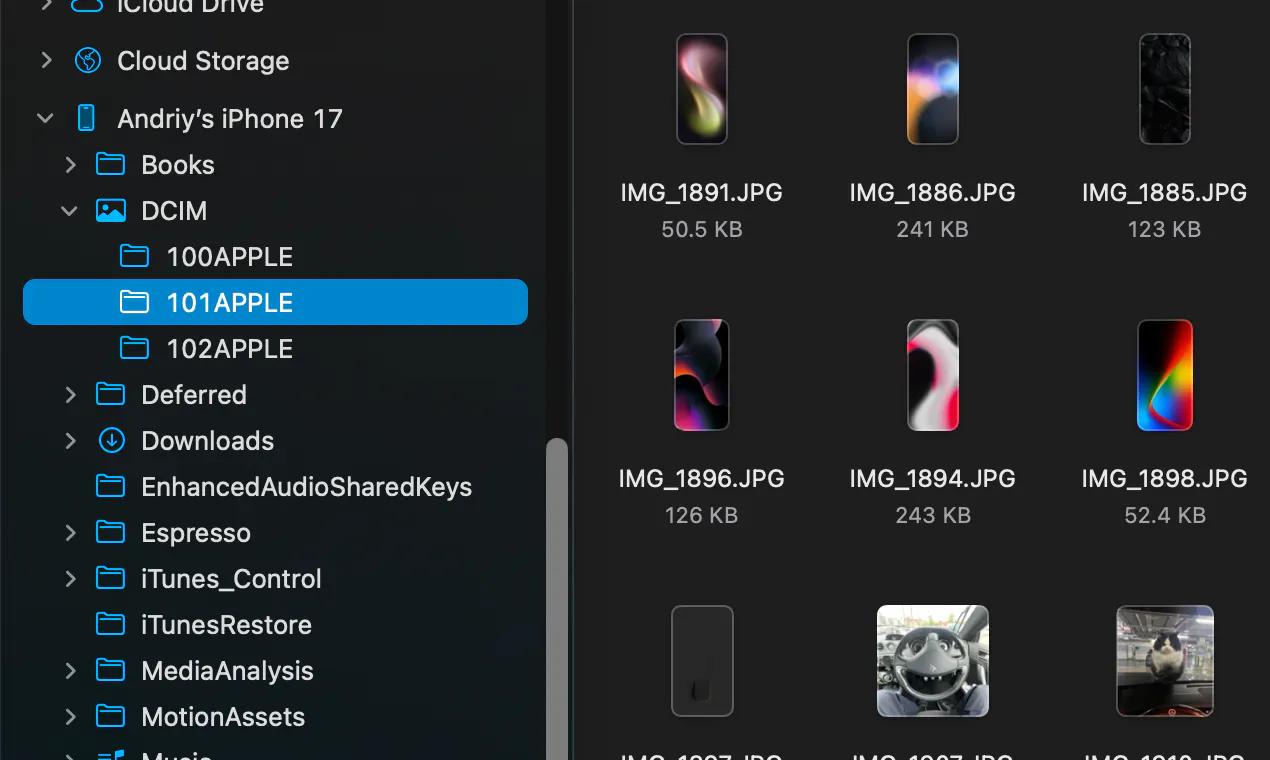Expand the iTunes_Control folder chevron
The width and height of the screenshot is (1270, 760).
(x=70, y=579)
